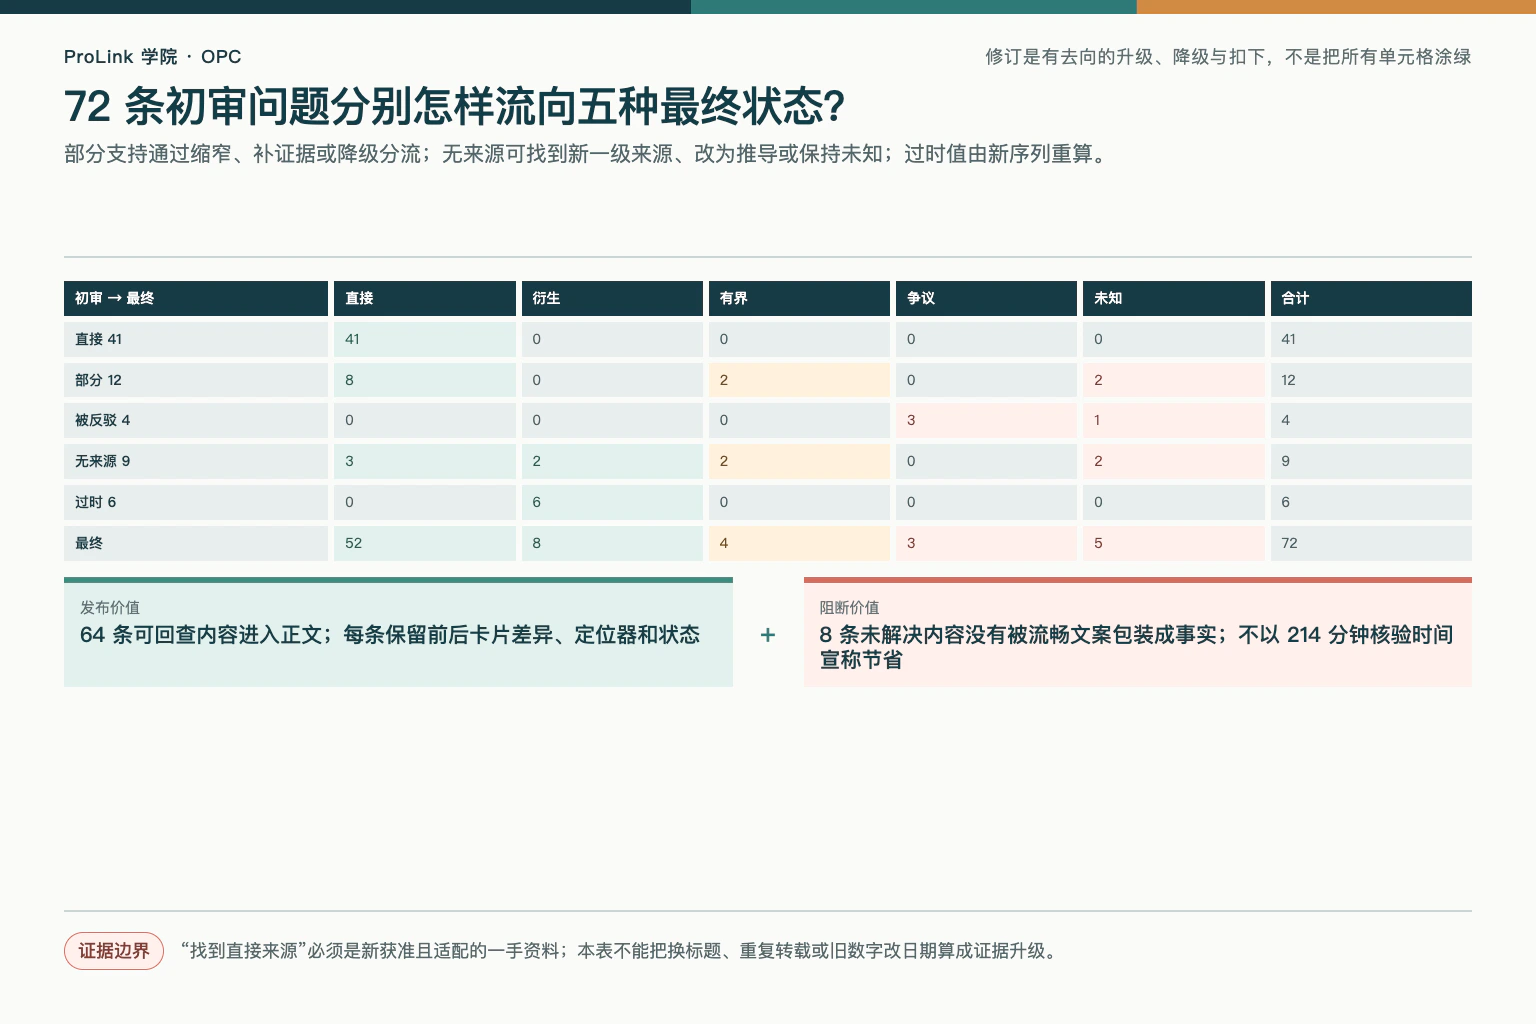Click the 直接 cell 3 in 无来源 9 row

point(424,461)
